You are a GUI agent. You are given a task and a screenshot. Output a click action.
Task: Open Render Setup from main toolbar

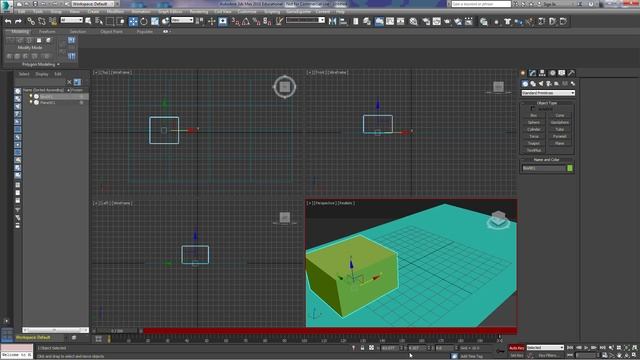(426, 21)
